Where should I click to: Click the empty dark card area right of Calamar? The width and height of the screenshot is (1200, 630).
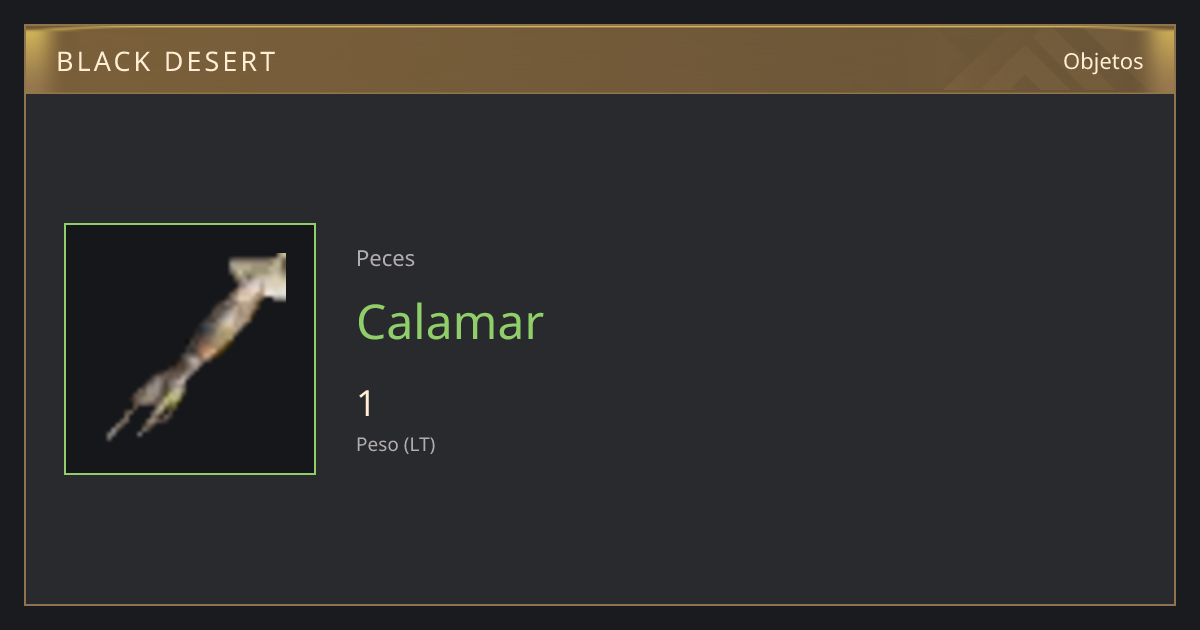[x=850, y=322]
